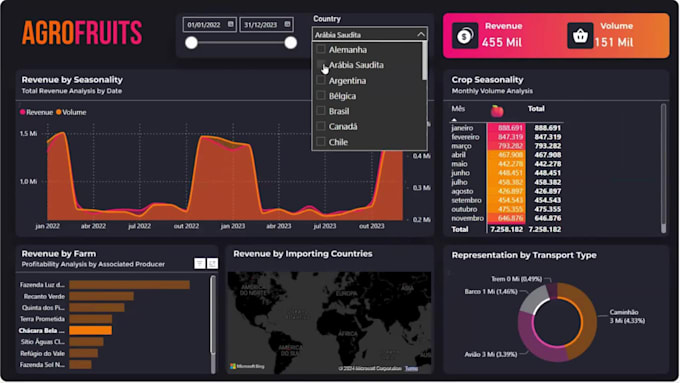Click the Mês column header
The height and width of the screenshot is (383, 680).
coord(458,108)
